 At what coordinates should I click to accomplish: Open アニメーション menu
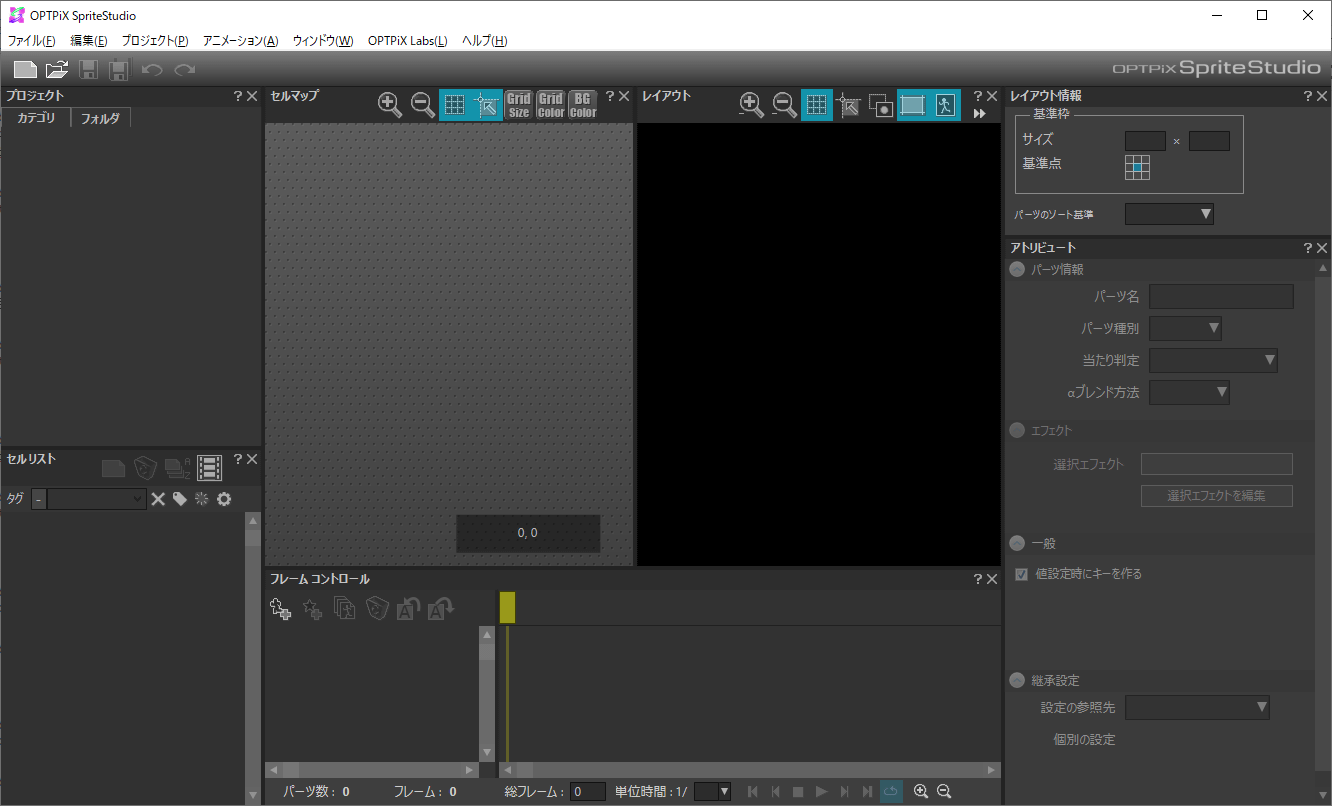click(x=240, y=41)
